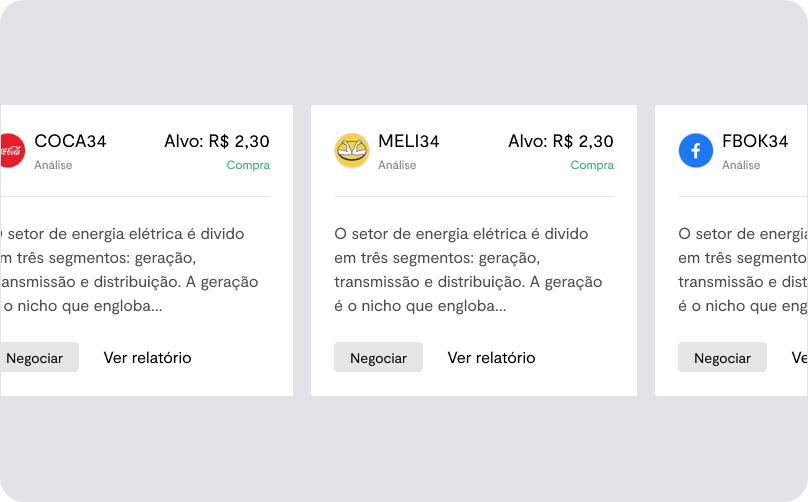Open the FBOK34 ticker title
This screenshot has width=808, height=502.
pos(755,141)
